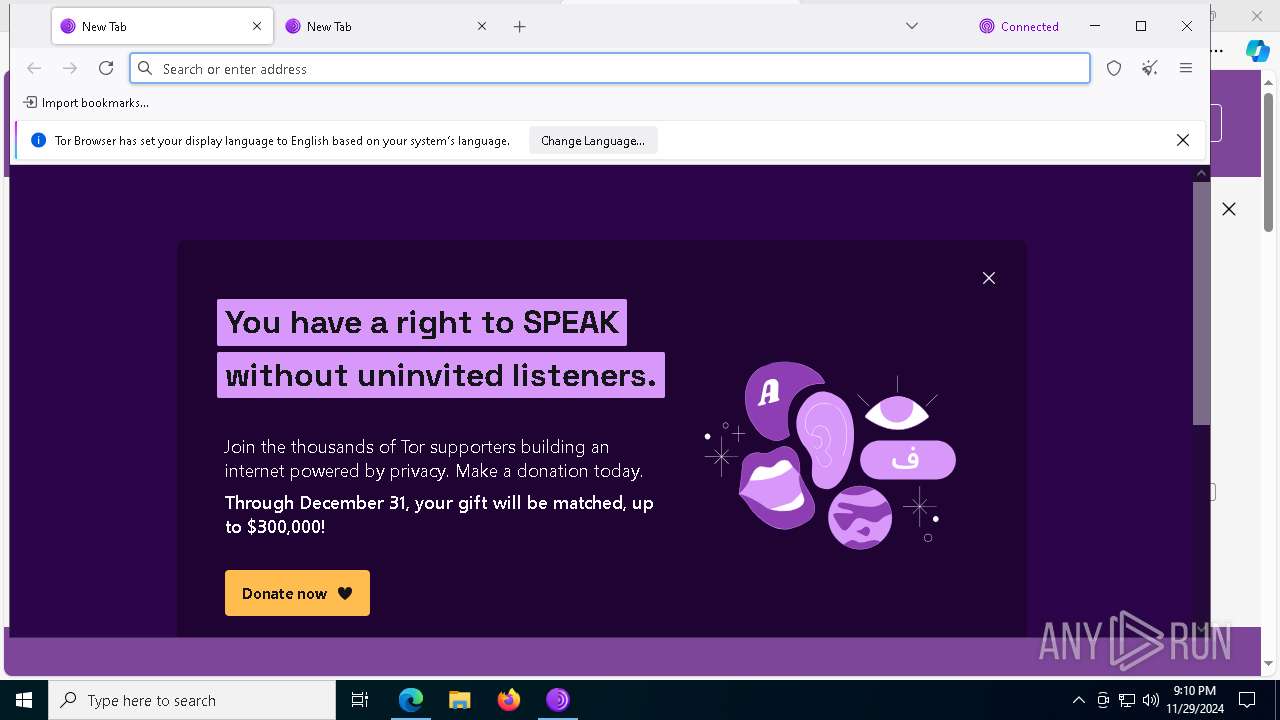Open Firefox from the taskbar

[509, 700]
